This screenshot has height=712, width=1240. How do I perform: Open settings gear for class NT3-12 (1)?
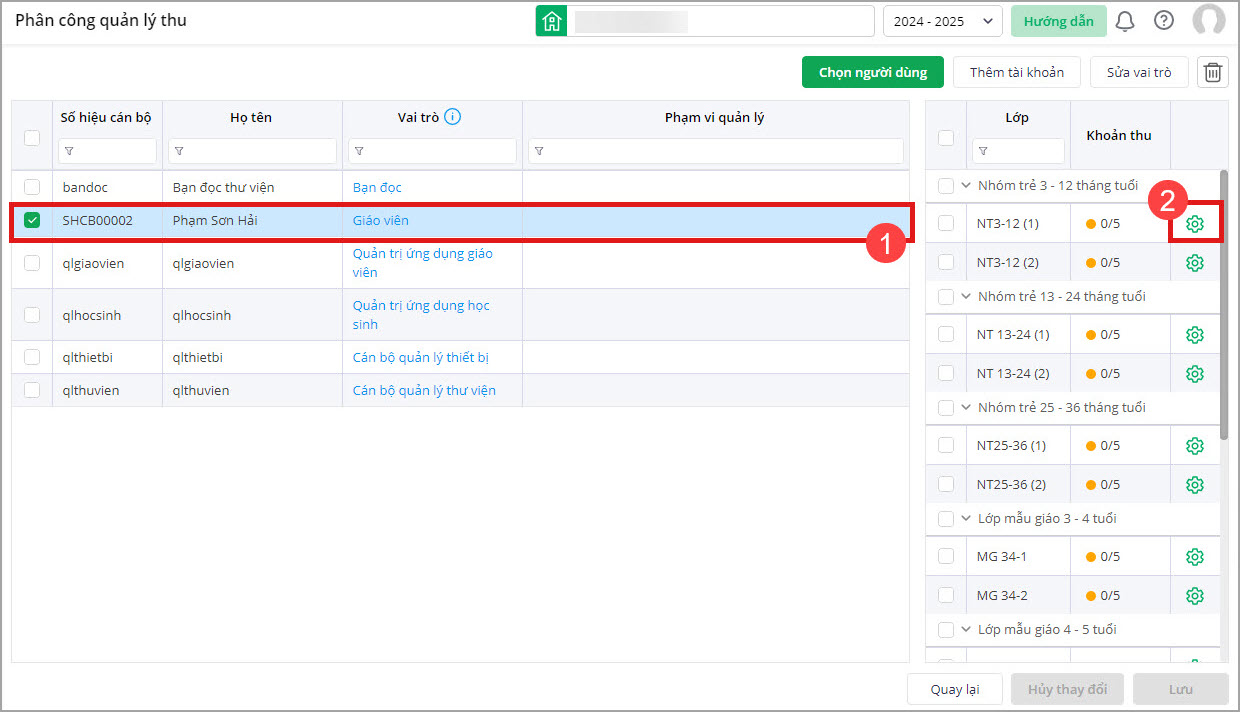tap(1194, 224)
